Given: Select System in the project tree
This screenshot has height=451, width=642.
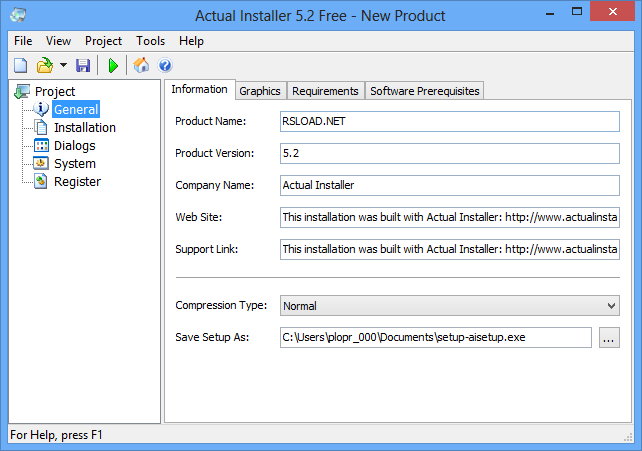Looking at the screenshot, I should (x=75, y=163).
